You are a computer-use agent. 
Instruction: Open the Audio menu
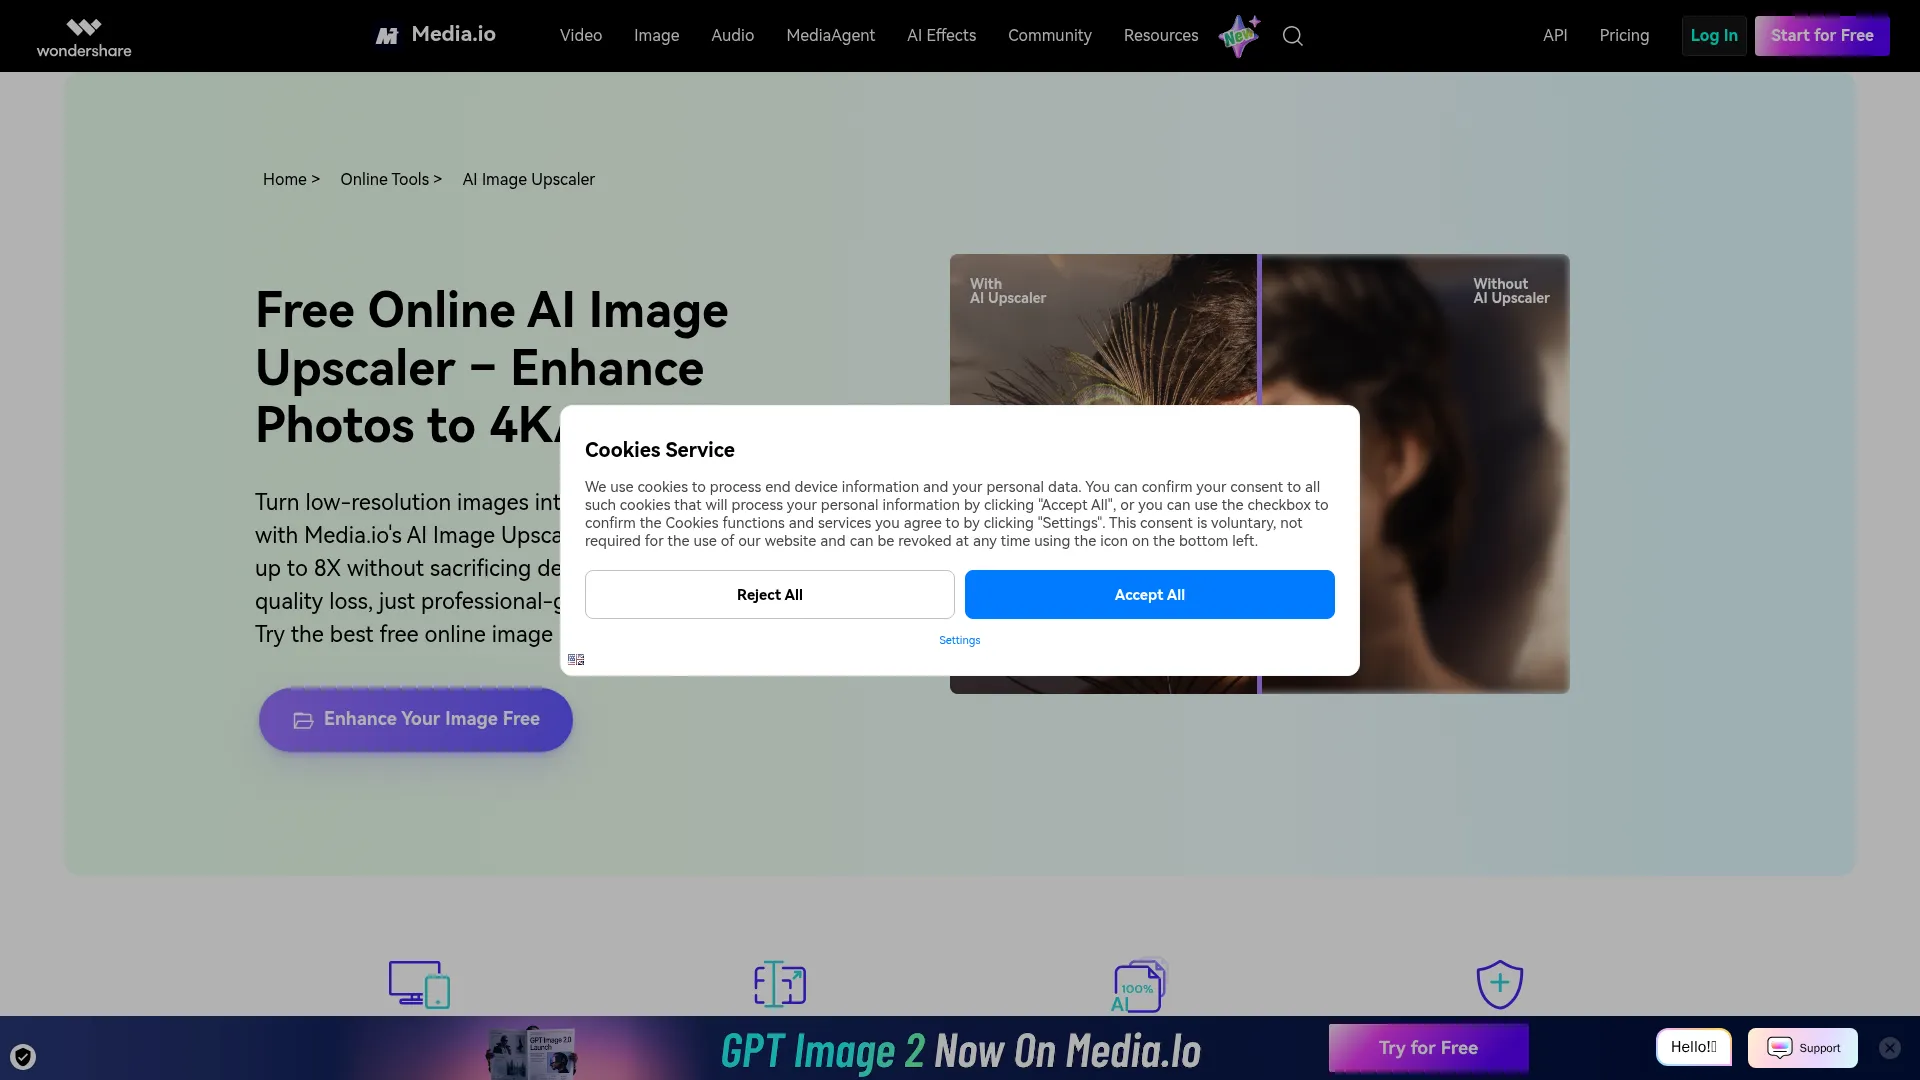[733, 35]
